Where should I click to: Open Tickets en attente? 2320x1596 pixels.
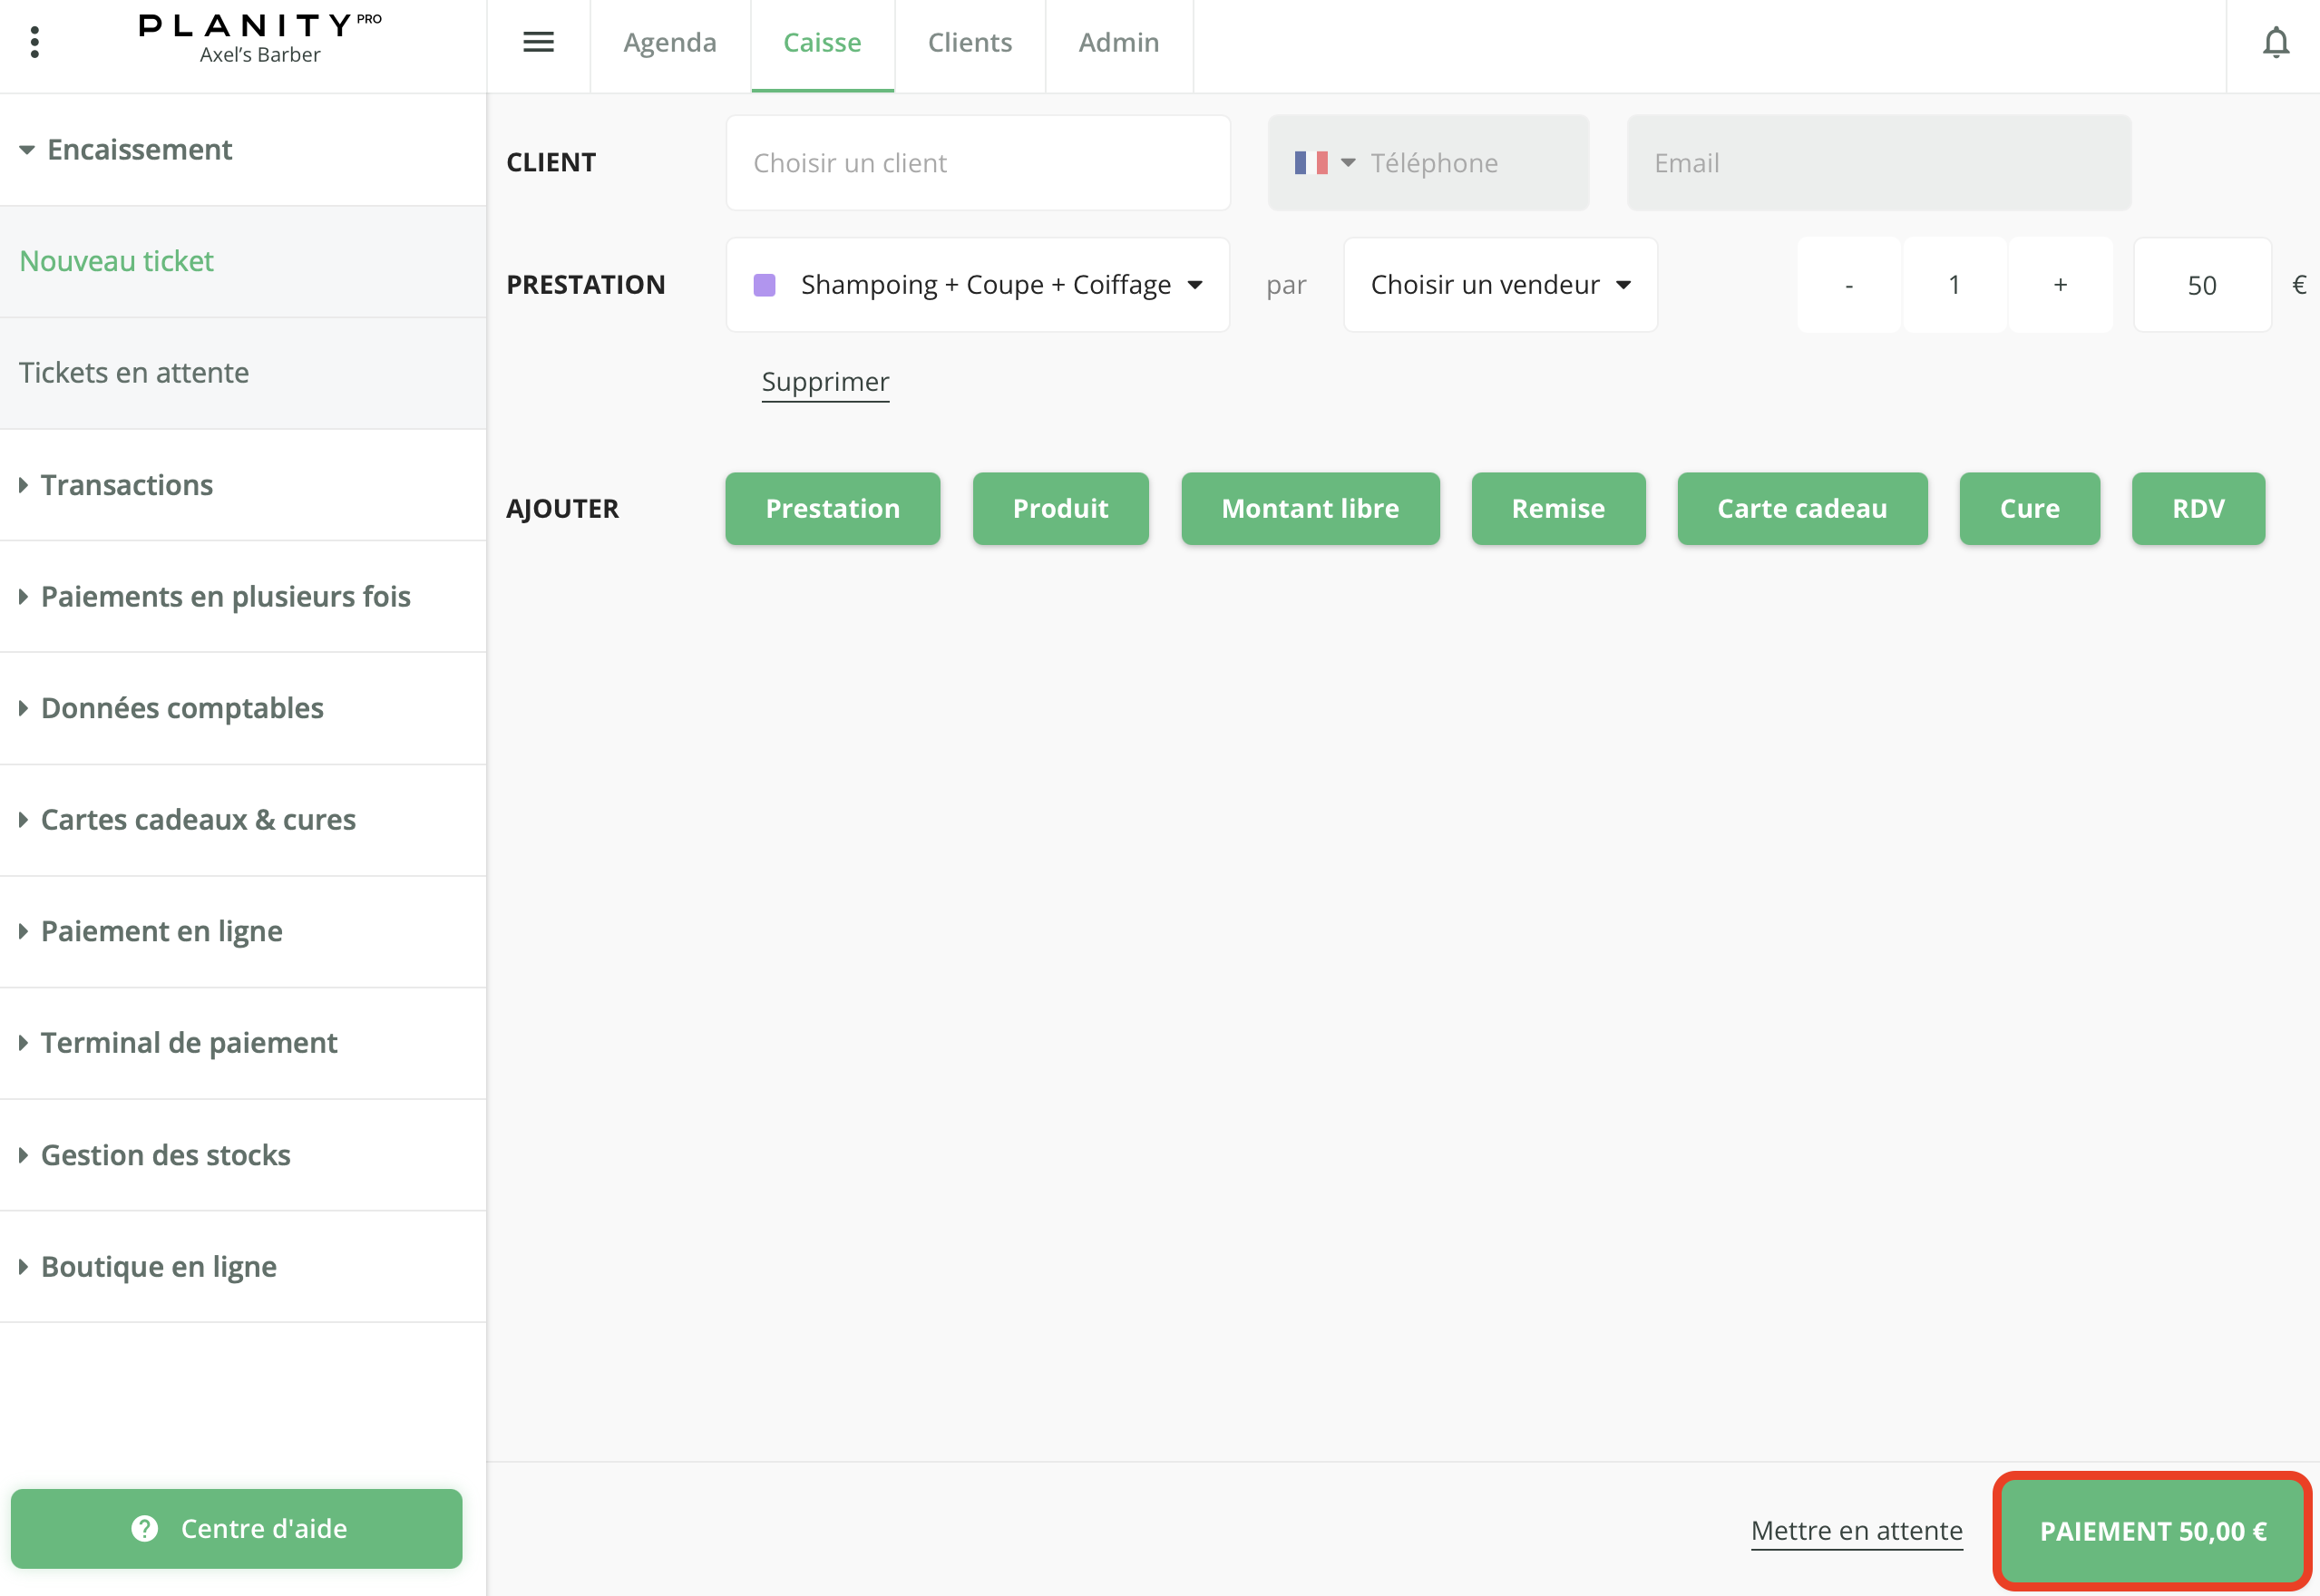coord(134,373)
